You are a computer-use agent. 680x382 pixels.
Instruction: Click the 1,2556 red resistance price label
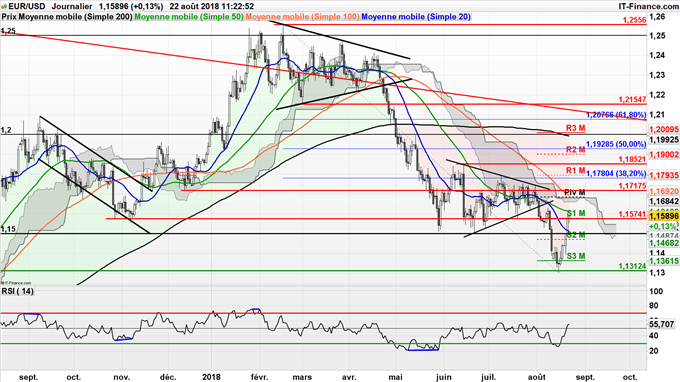click(x=634, y=20)
